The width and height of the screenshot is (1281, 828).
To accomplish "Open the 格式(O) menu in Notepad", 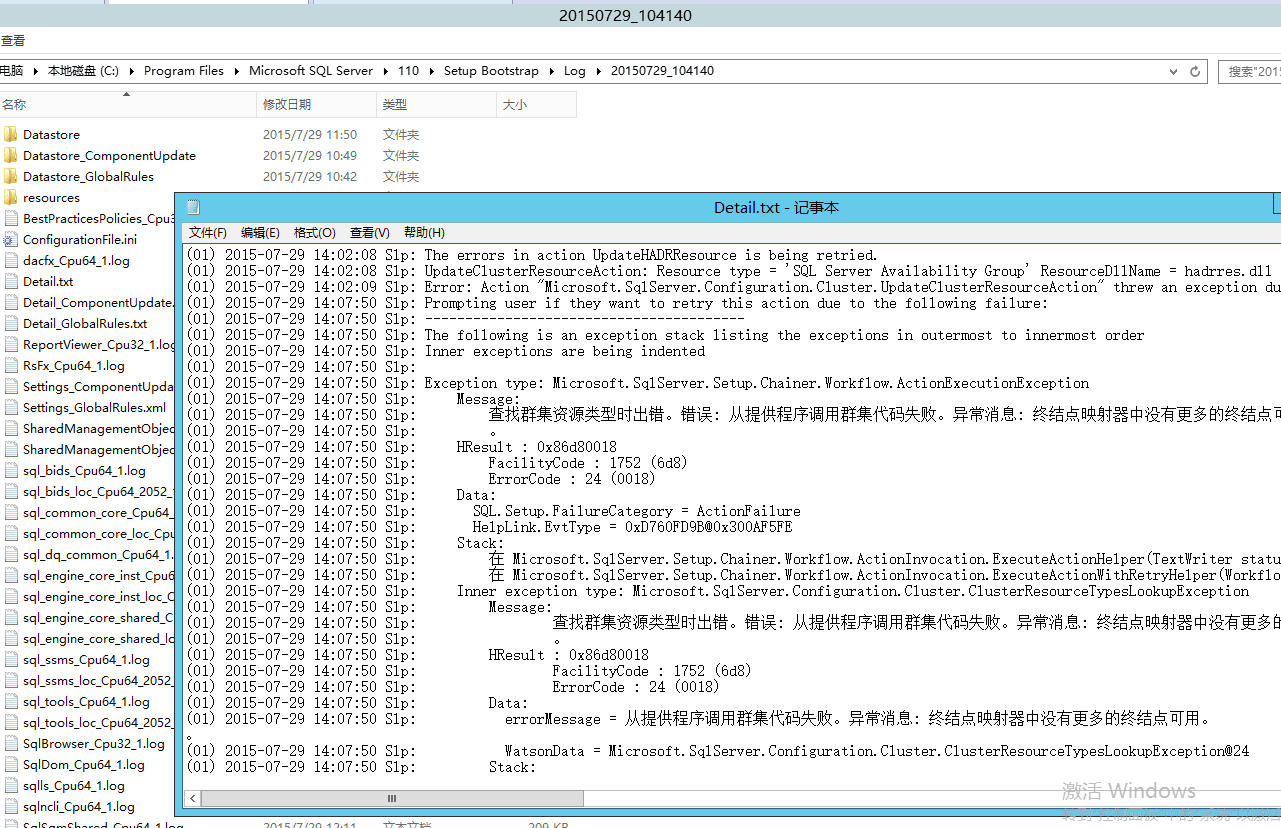I will click(313, 232).
